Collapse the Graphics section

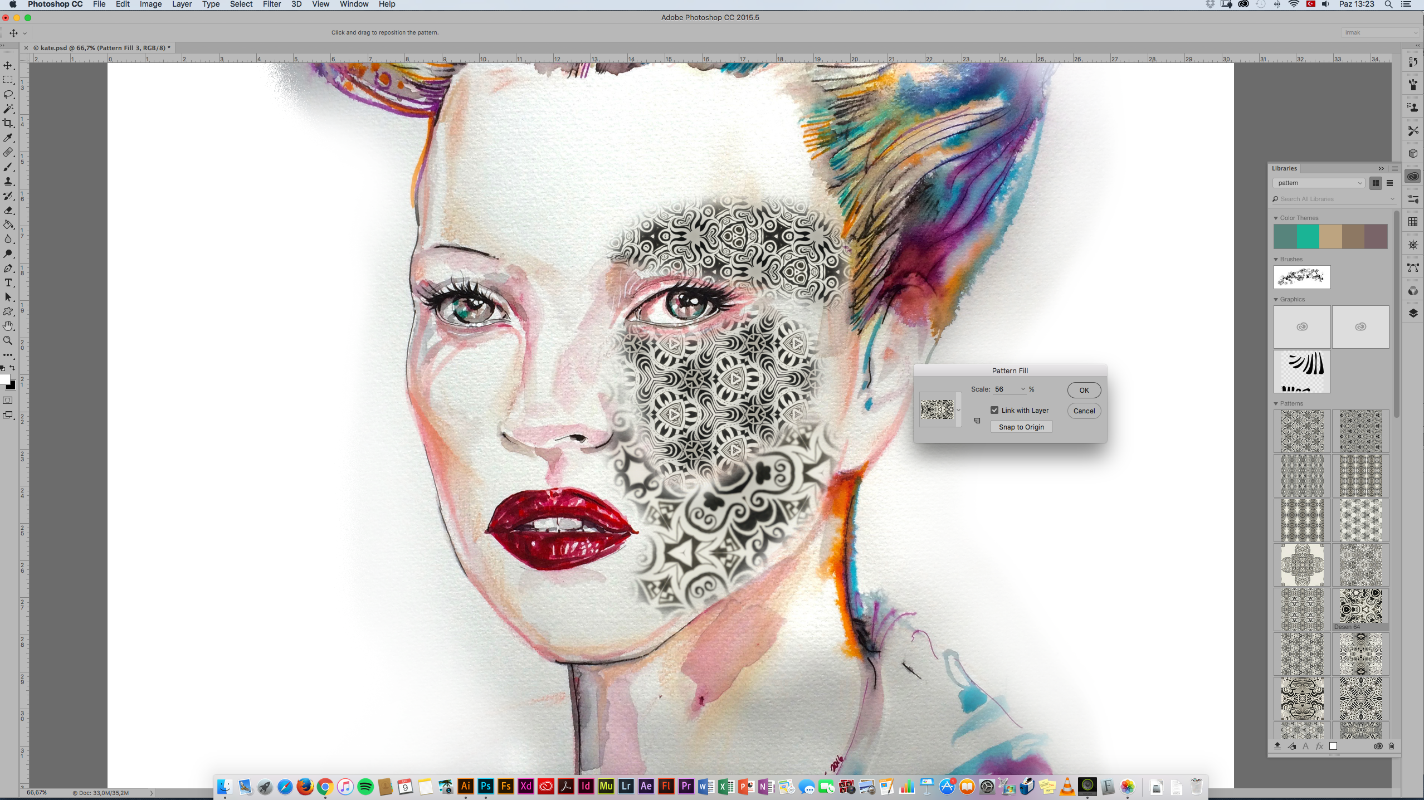click(1276, 299)
